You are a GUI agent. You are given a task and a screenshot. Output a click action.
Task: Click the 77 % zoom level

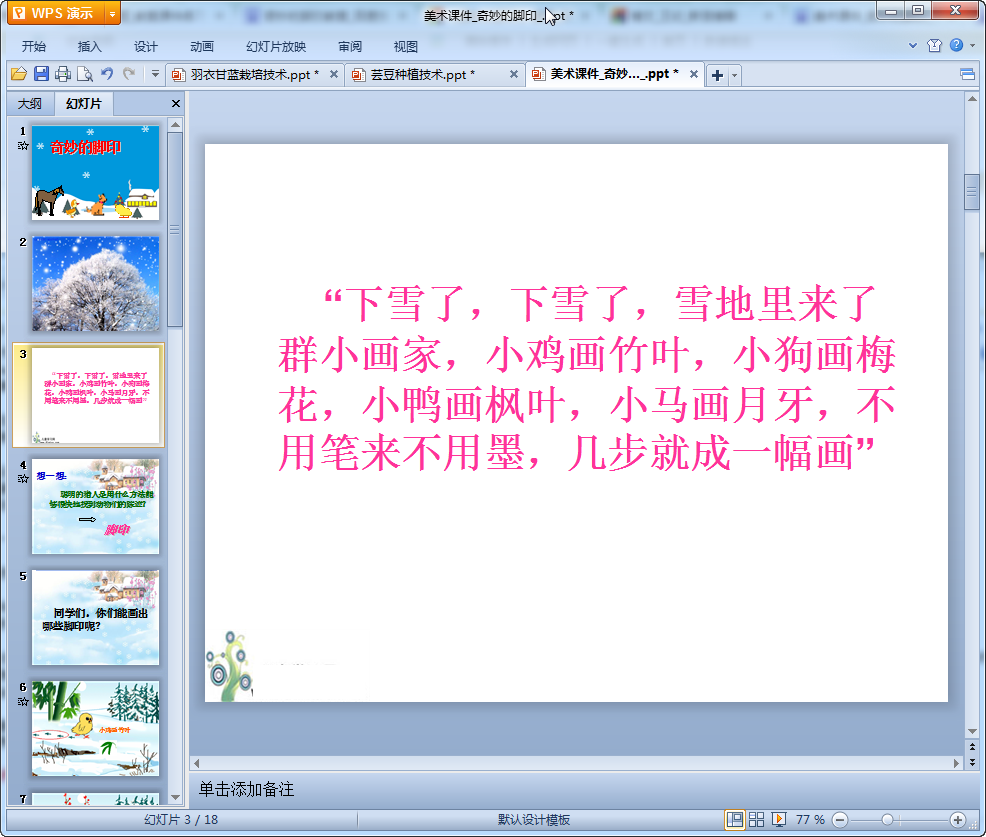click(810, 819)
